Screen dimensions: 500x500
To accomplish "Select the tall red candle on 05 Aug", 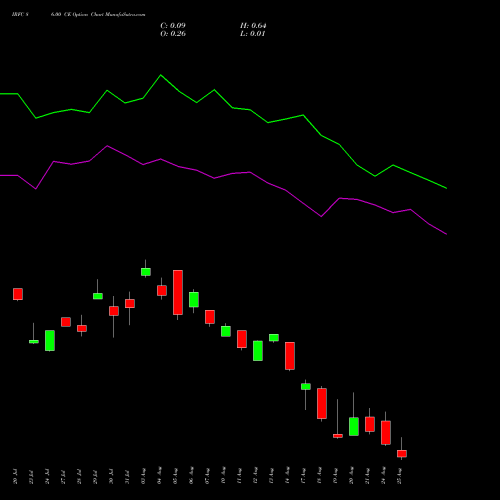I will pos(178,292).
